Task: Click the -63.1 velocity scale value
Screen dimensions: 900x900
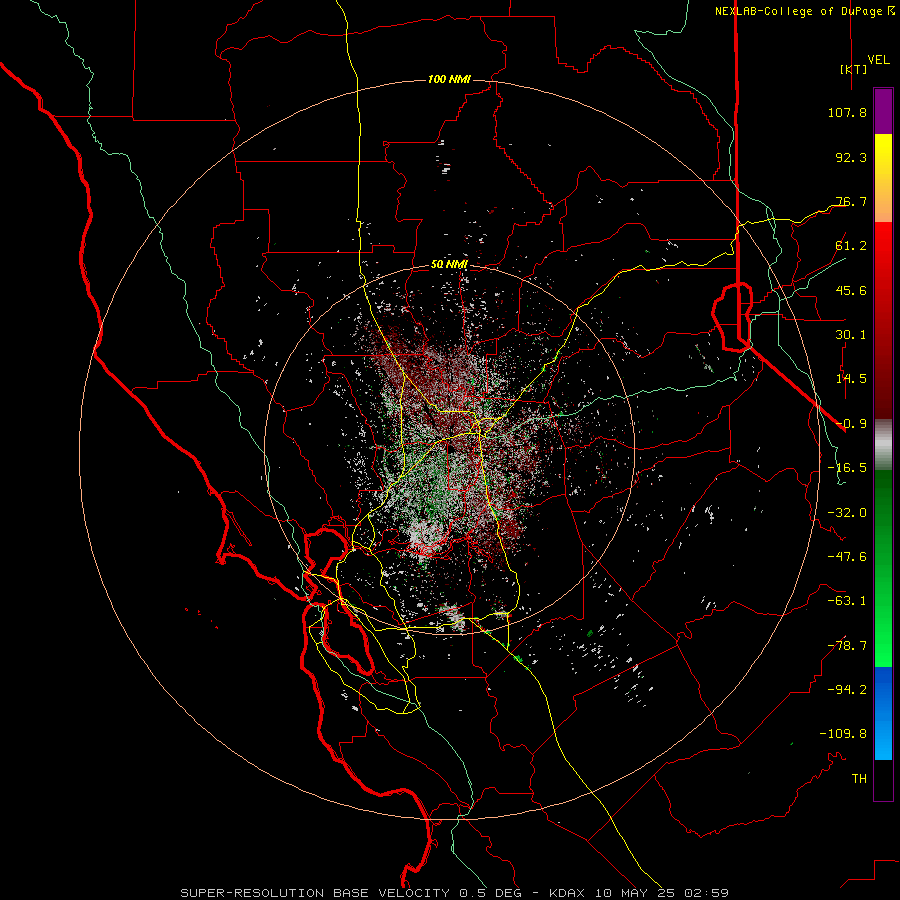Action: (847, 601)
